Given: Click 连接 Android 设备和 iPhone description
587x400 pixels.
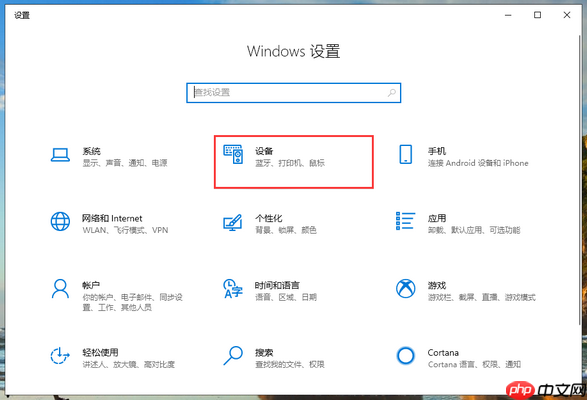Looking at the screenshot, I should tap(478, 163).
